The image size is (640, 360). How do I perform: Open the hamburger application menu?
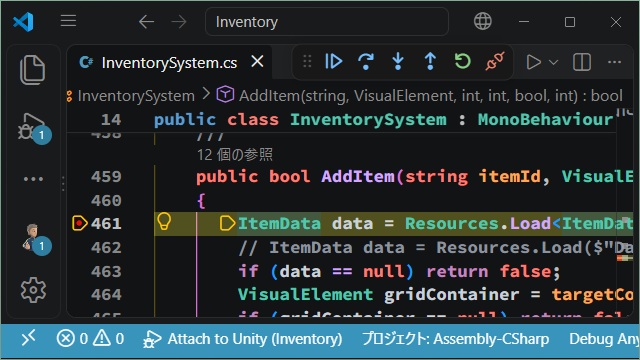[x=68, y=21]
